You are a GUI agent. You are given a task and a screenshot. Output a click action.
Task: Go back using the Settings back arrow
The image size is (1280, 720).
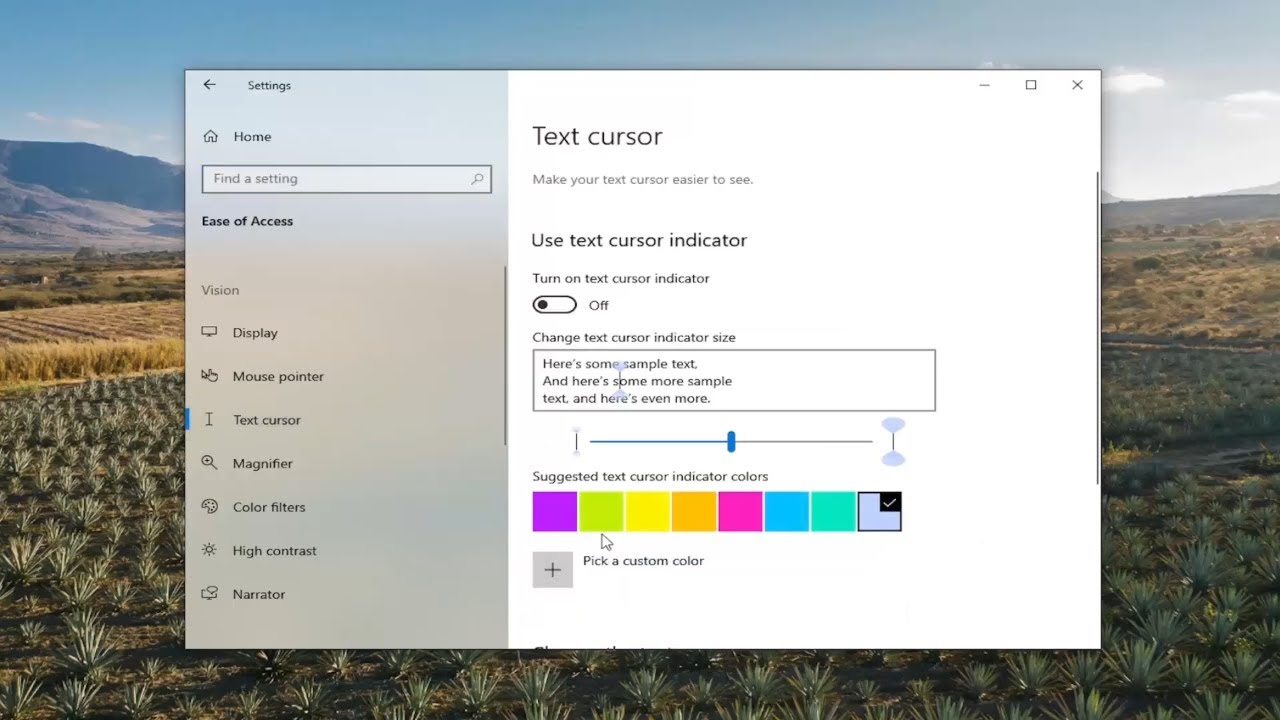tap(209, 85)
